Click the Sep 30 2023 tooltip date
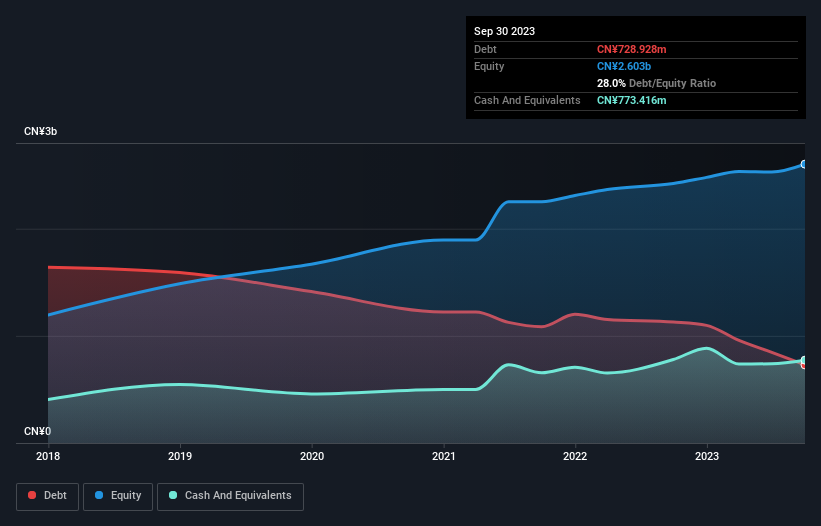Viewport: 821px width, 526px height. 504,31
